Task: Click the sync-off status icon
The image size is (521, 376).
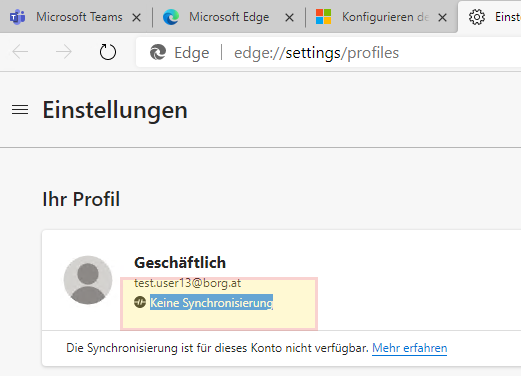Action: [140, 302]
